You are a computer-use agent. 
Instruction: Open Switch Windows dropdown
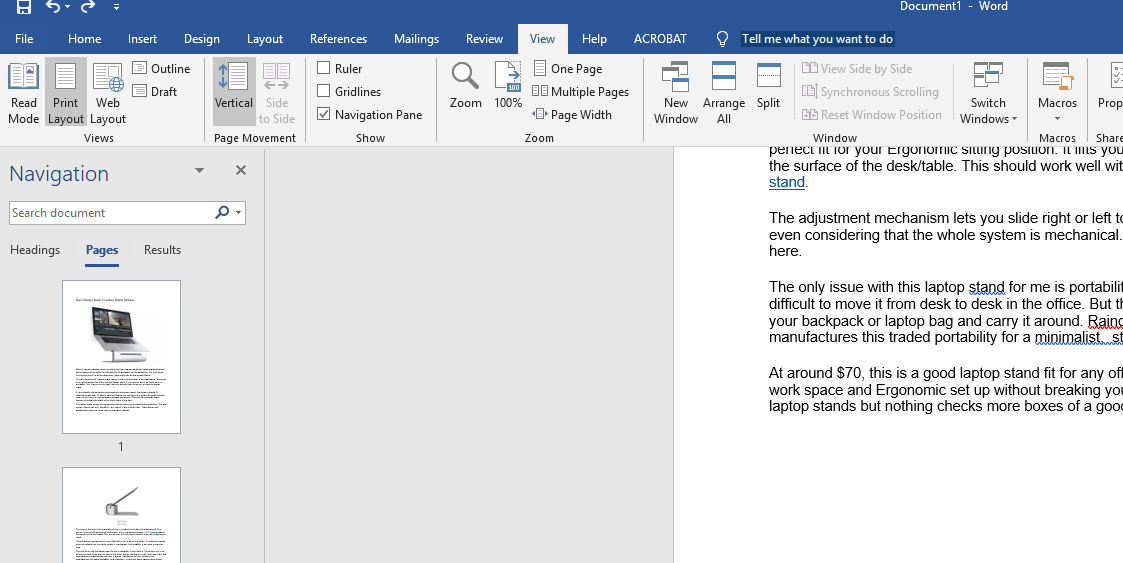click(988, 93)
